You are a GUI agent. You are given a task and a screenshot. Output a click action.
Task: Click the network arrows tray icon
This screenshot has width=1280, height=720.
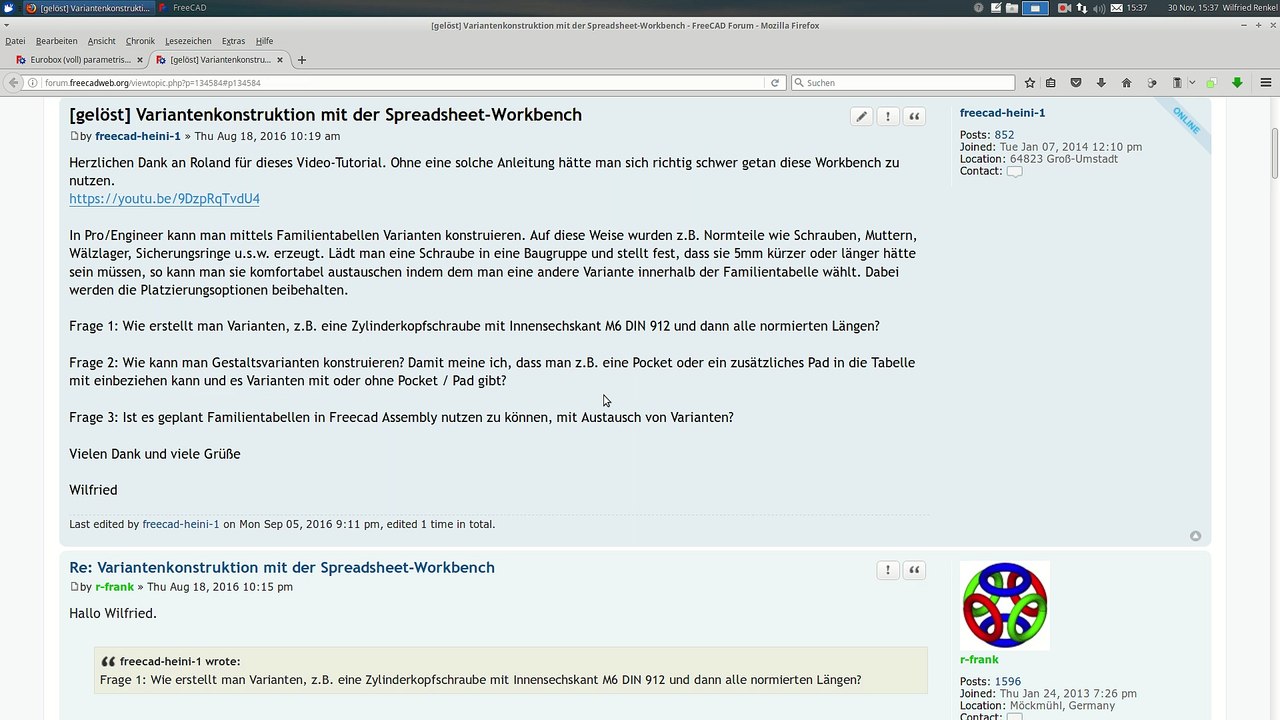point(1082,8)
